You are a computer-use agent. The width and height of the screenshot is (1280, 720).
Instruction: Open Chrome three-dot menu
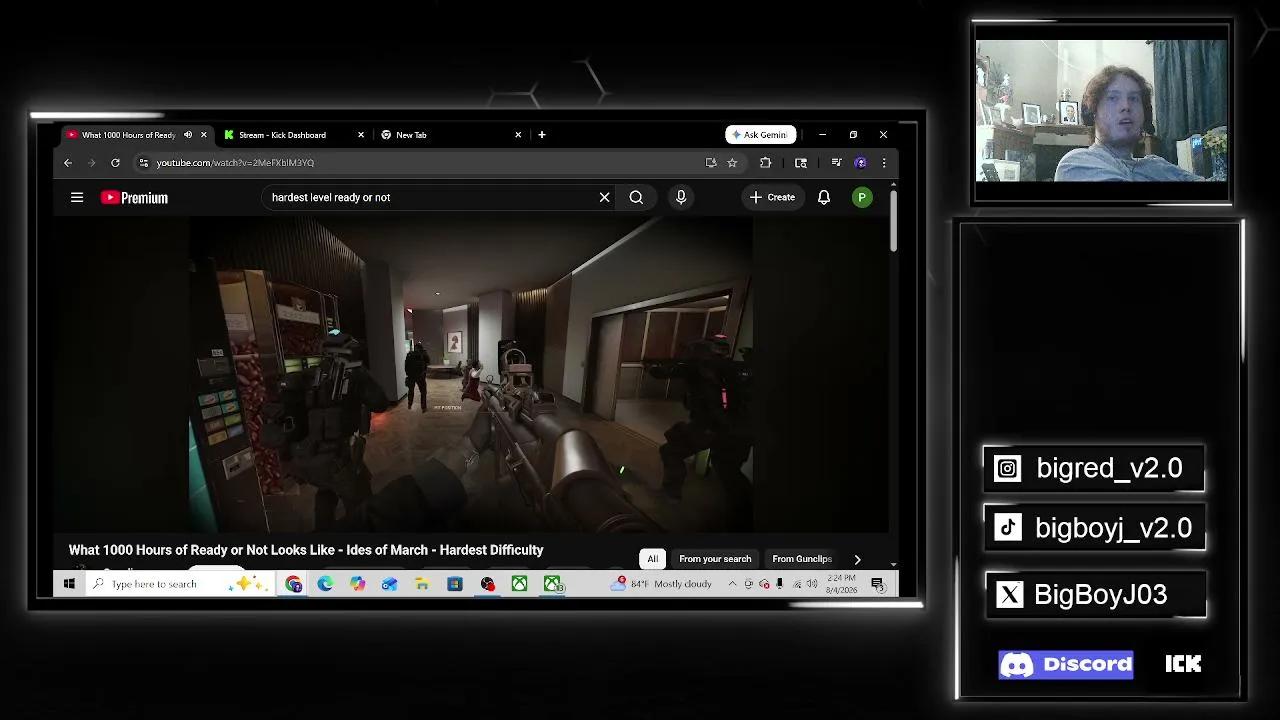point(884,163)
